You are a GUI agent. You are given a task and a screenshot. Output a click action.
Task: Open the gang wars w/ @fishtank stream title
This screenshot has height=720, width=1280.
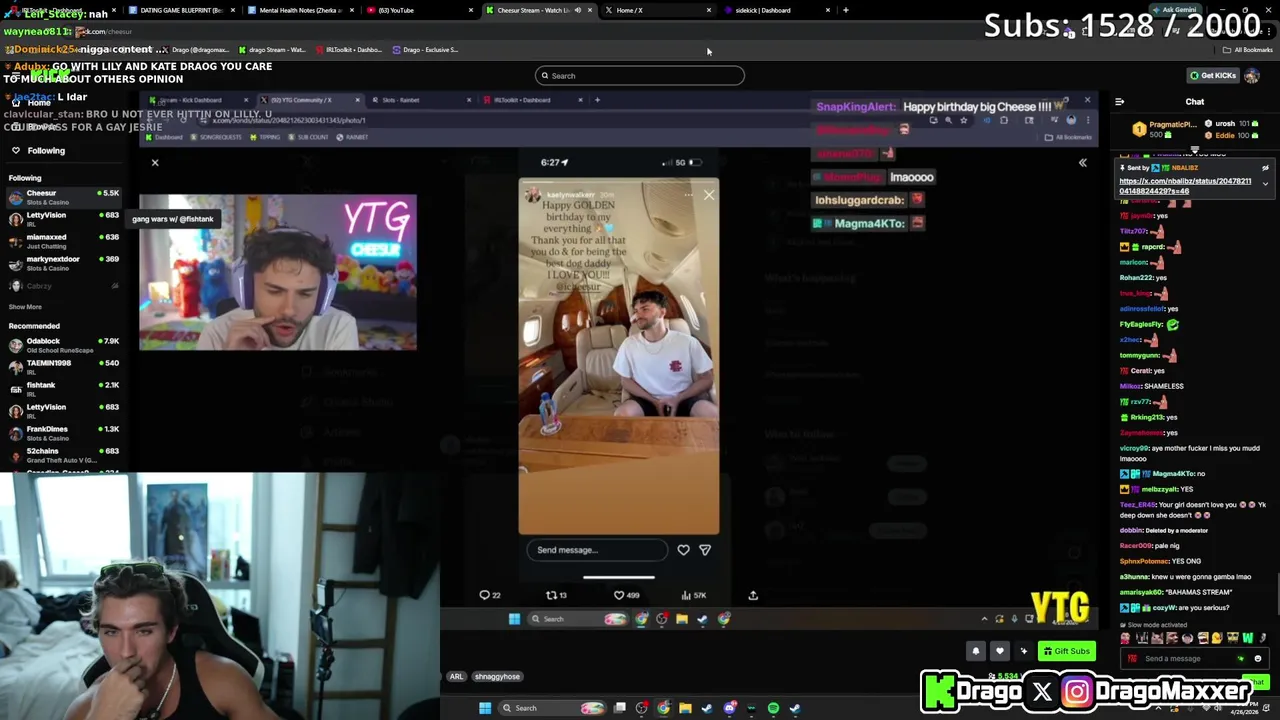tap(173, 219)
